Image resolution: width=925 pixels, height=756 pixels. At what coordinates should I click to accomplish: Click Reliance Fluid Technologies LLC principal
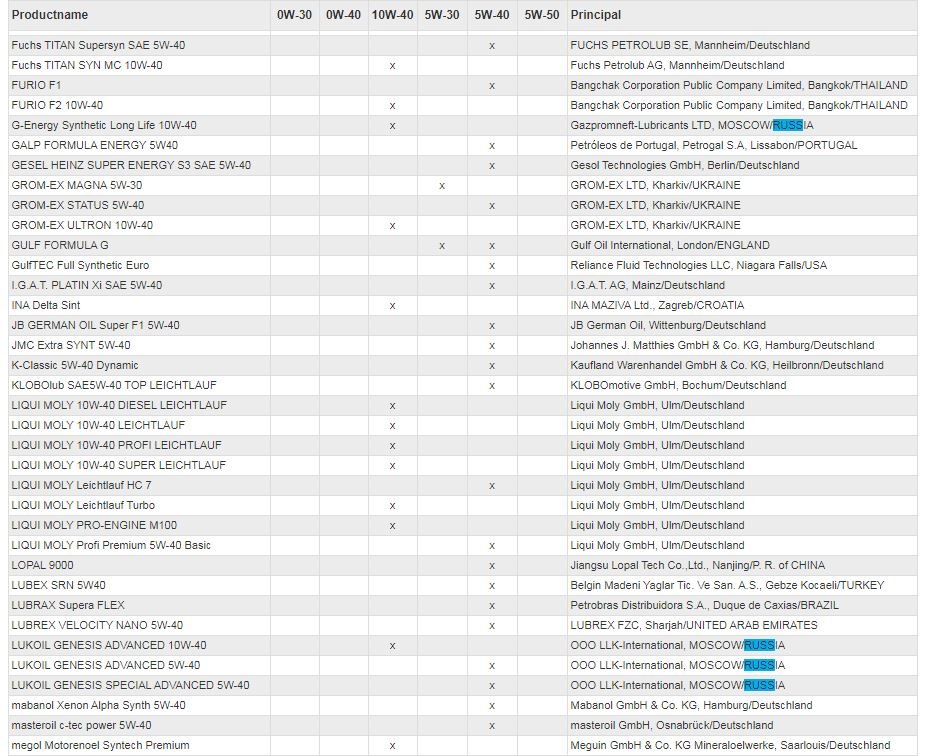(x=699, y=266)
